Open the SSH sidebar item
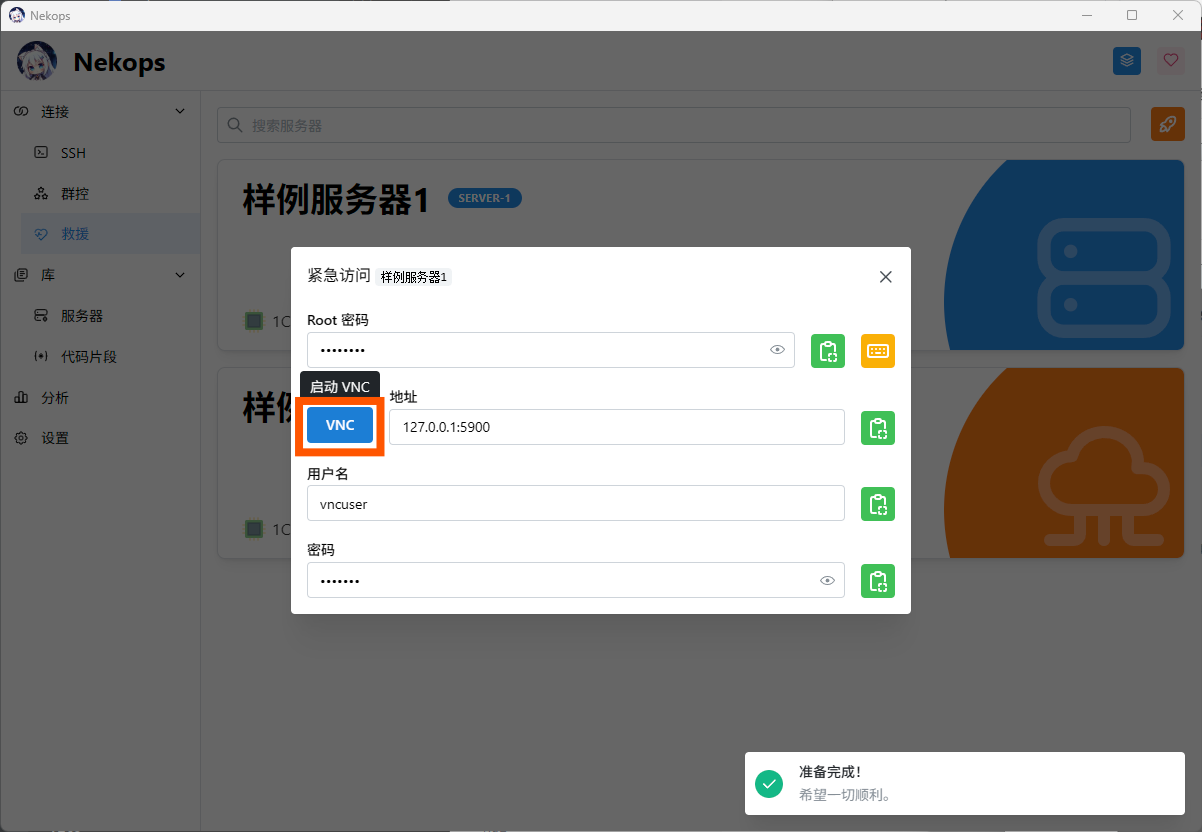Viewport: 1202px width, 832px height. coord(73,153)
